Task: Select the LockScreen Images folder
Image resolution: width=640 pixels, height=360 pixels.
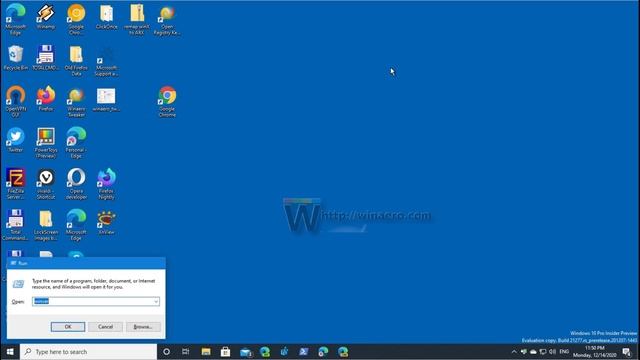Action: (46, 225)
